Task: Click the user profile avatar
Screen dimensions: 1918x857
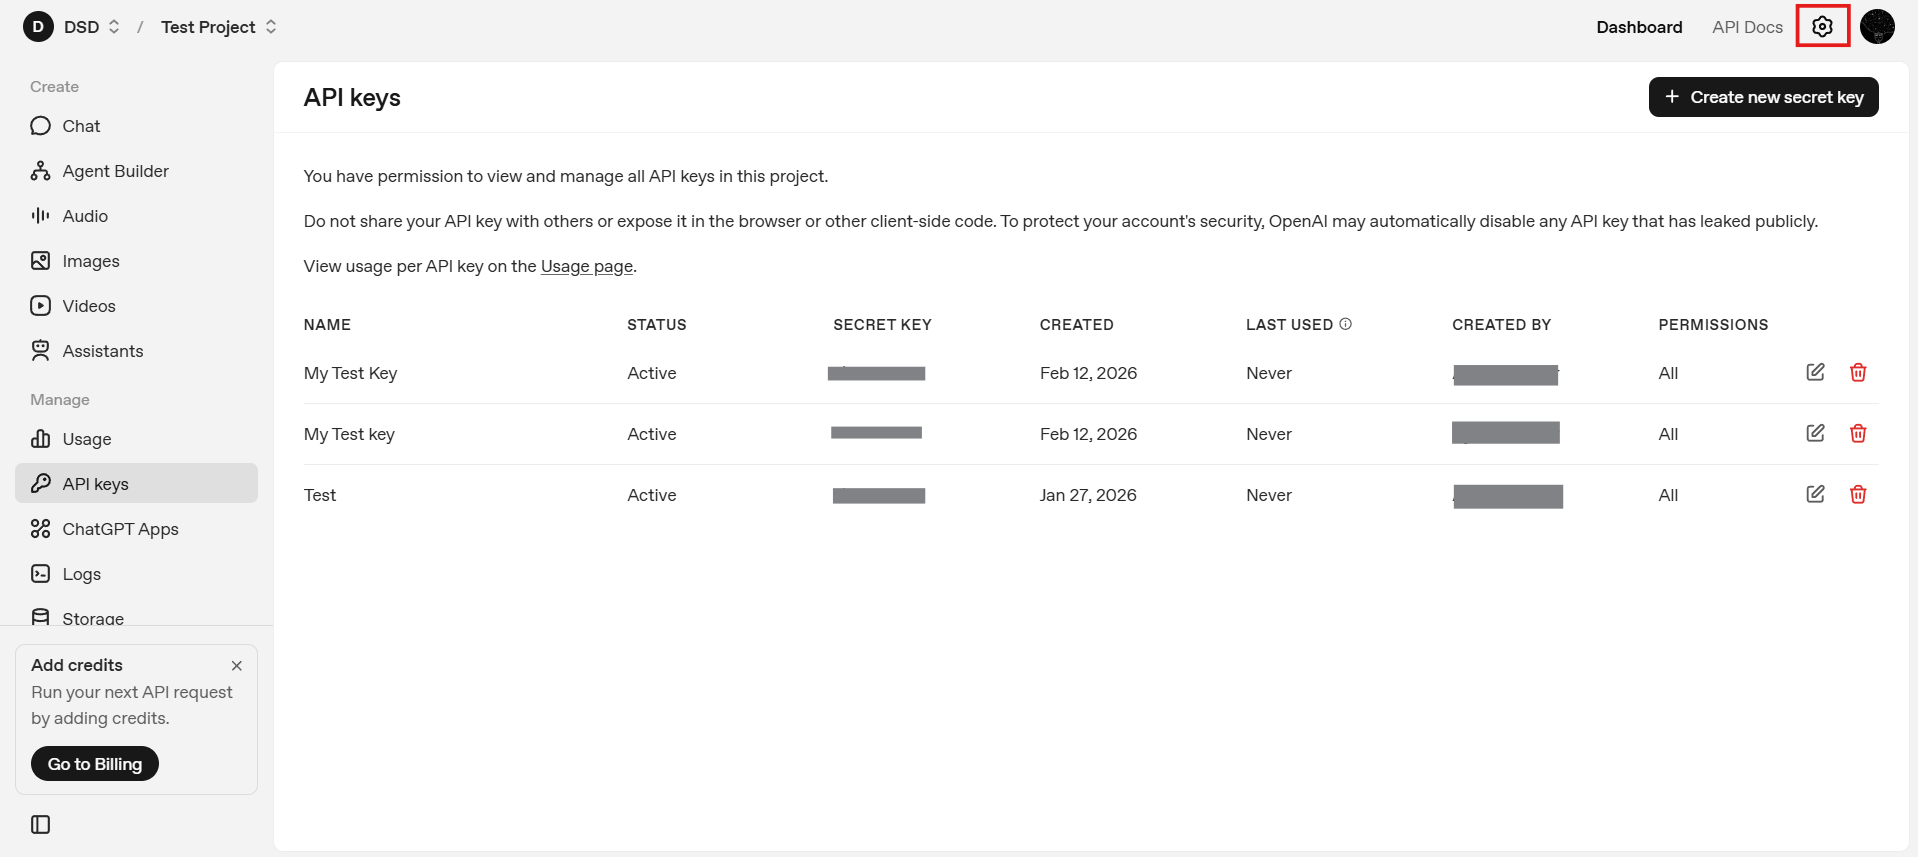Action: tap(1877, 27)
